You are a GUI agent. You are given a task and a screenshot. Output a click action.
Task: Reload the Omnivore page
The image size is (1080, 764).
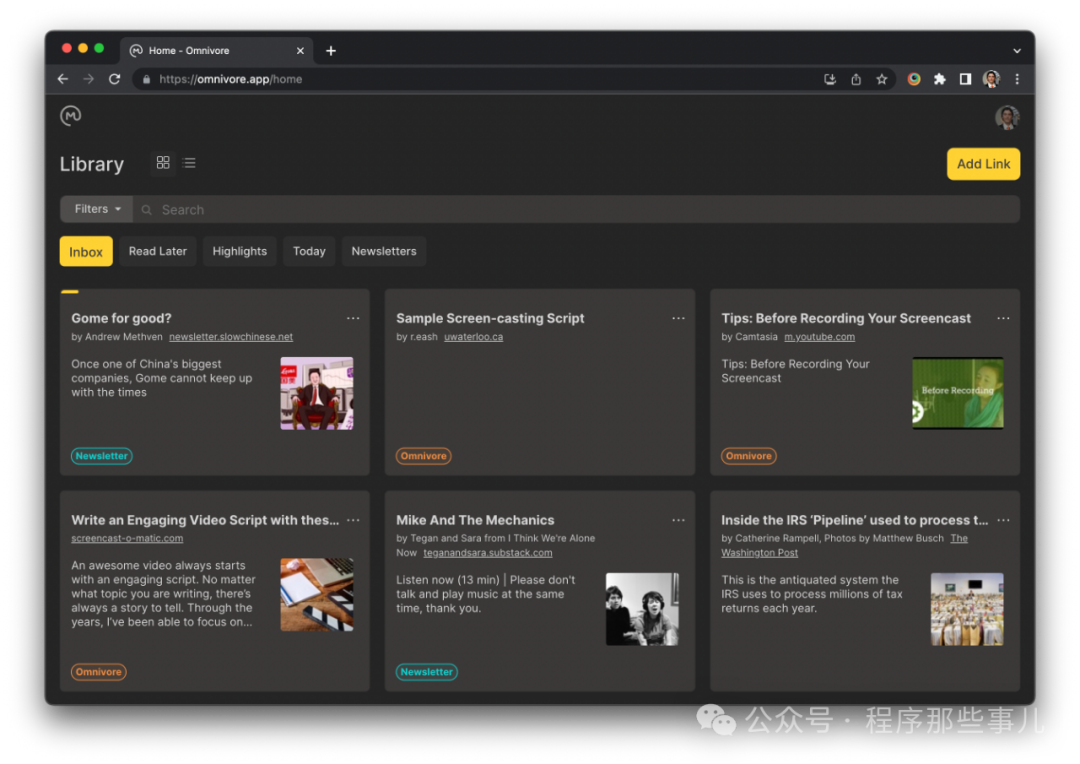pos(115,79)
